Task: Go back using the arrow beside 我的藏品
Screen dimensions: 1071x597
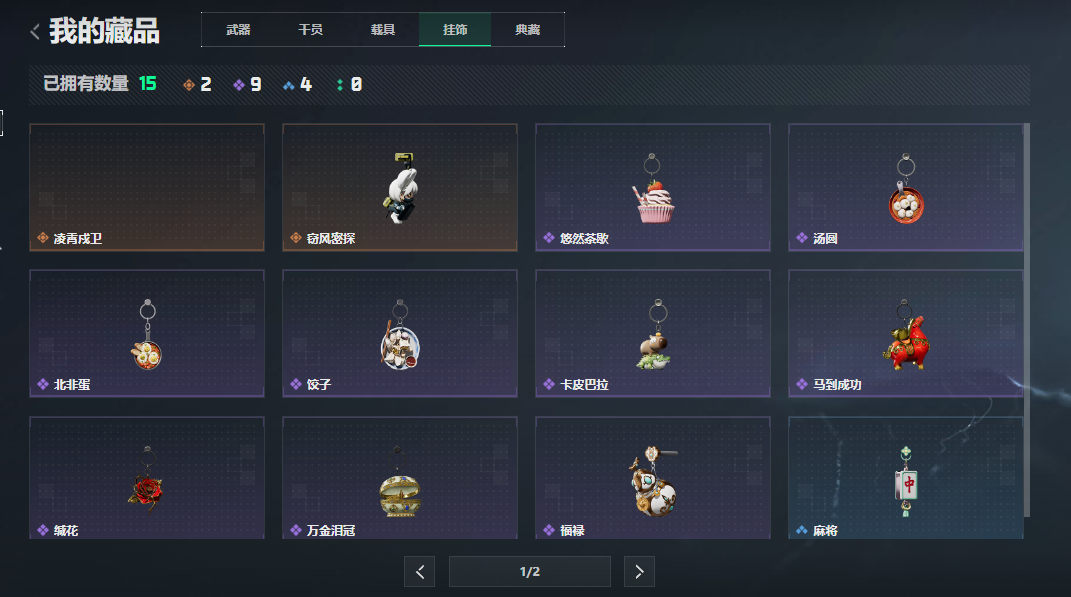Action: [x=35, y=31]
